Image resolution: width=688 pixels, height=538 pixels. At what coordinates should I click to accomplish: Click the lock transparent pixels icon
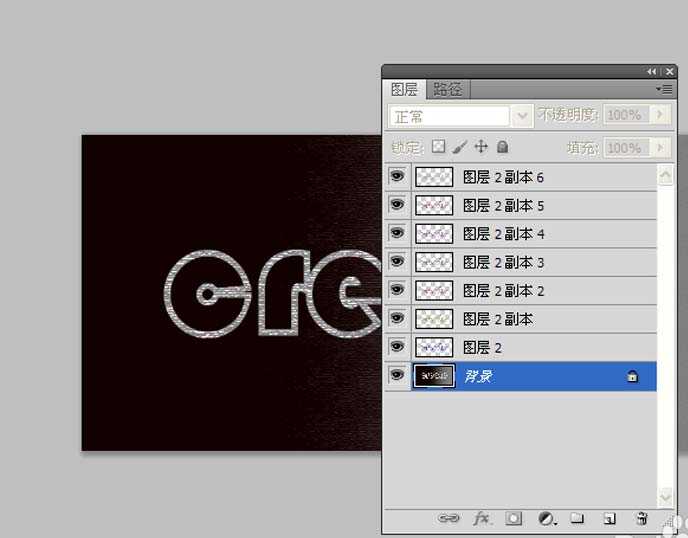pos(438,147)
